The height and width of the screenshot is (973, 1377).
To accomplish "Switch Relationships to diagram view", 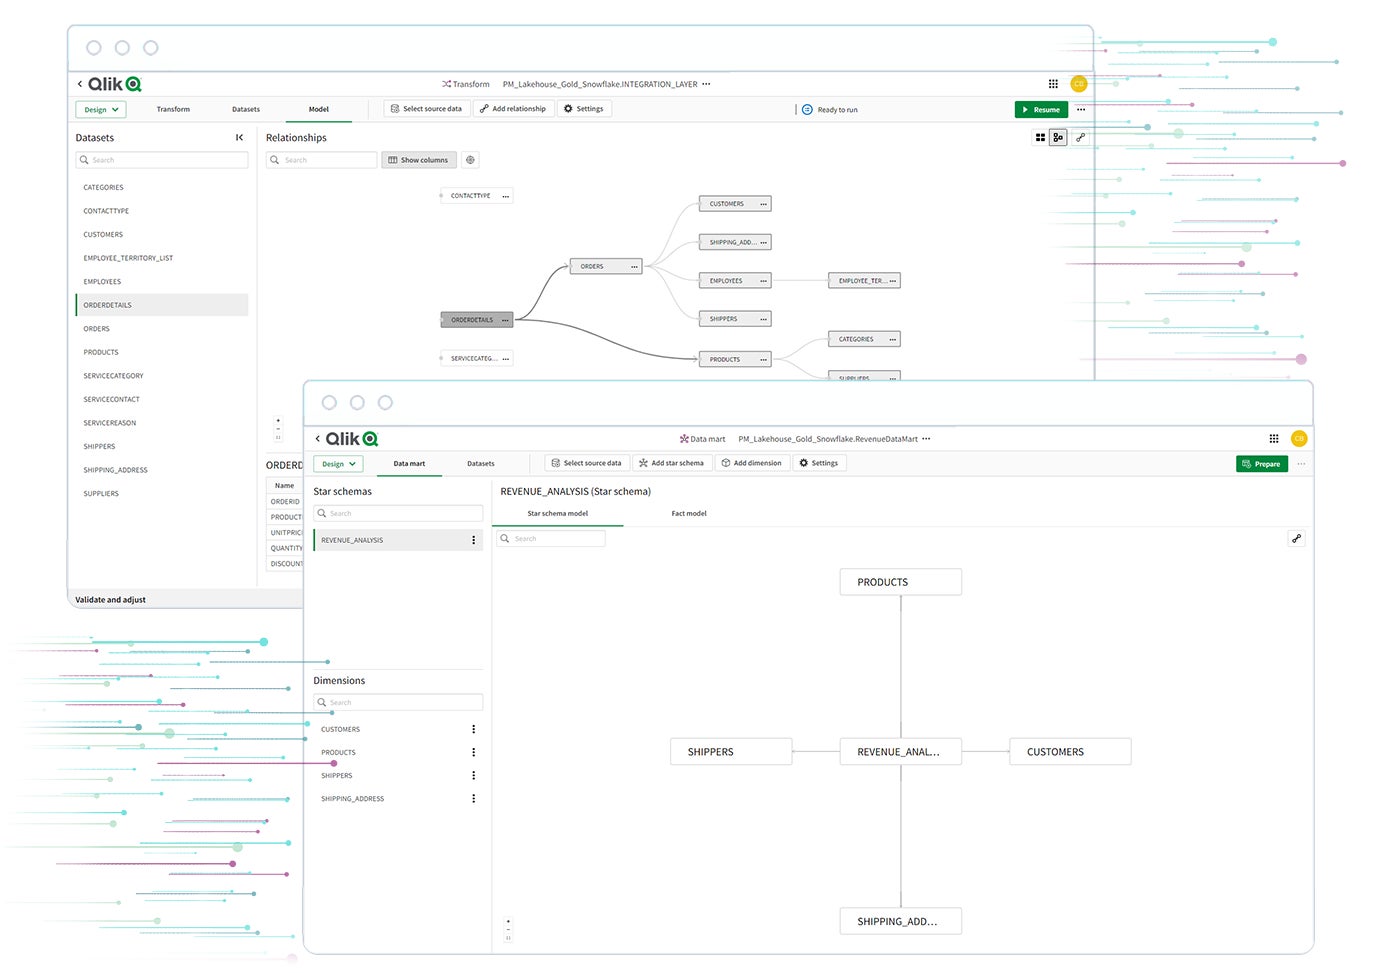I will [1058, 138].
